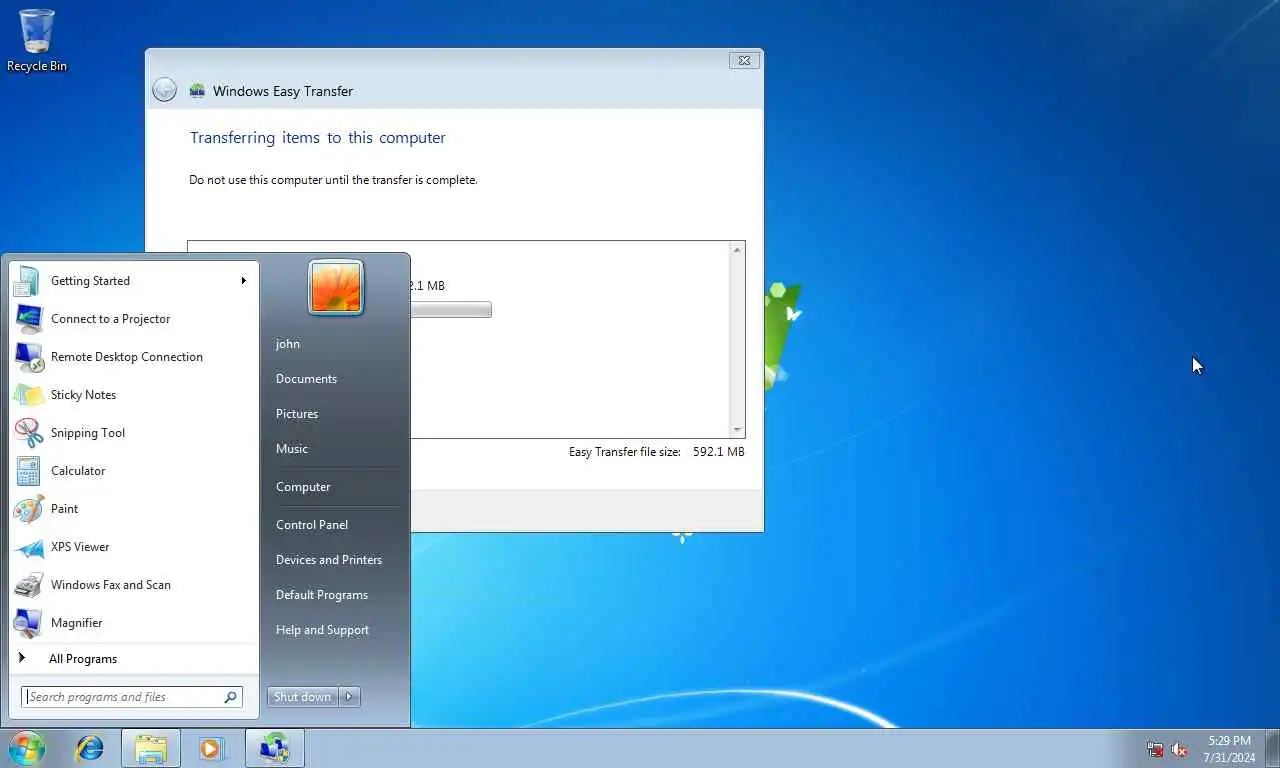This screenshot has width=1280, height=768.
Task: Open Devices and Printers
Action: coord(329,560)
